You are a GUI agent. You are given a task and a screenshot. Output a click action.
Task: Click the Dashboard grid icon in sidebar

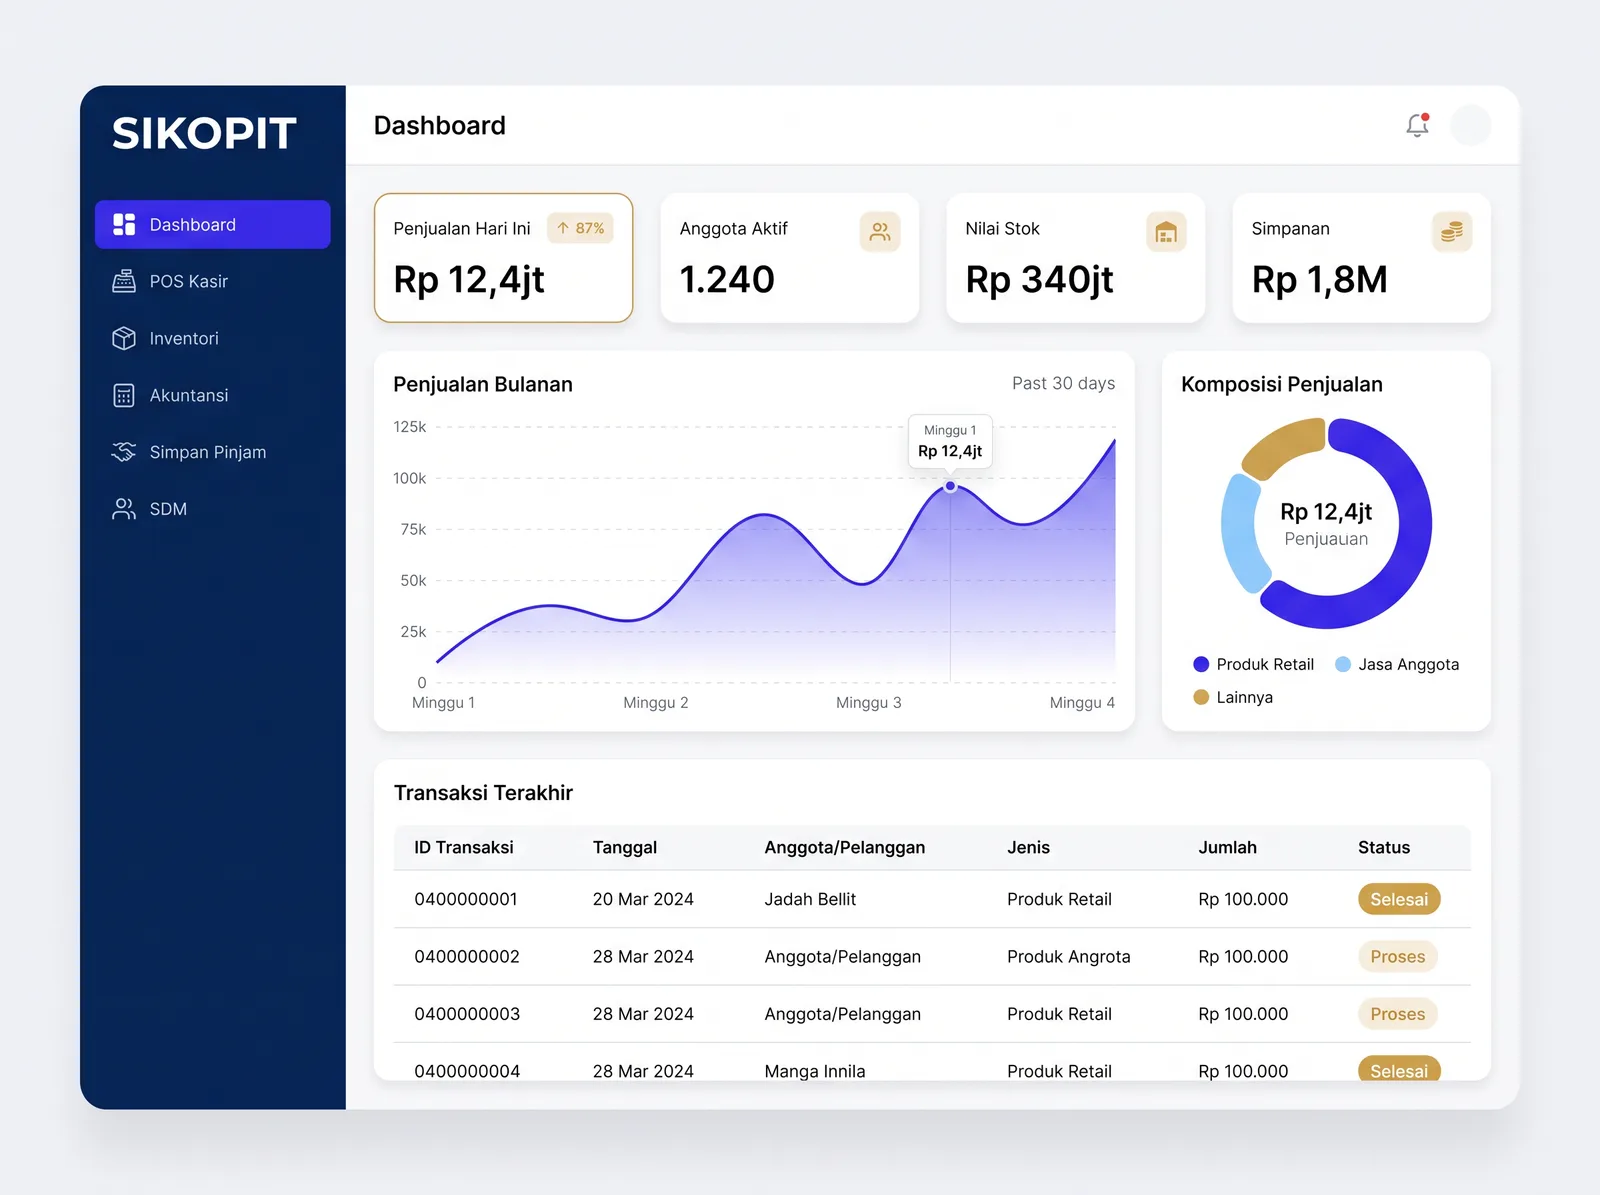[124, 224]
